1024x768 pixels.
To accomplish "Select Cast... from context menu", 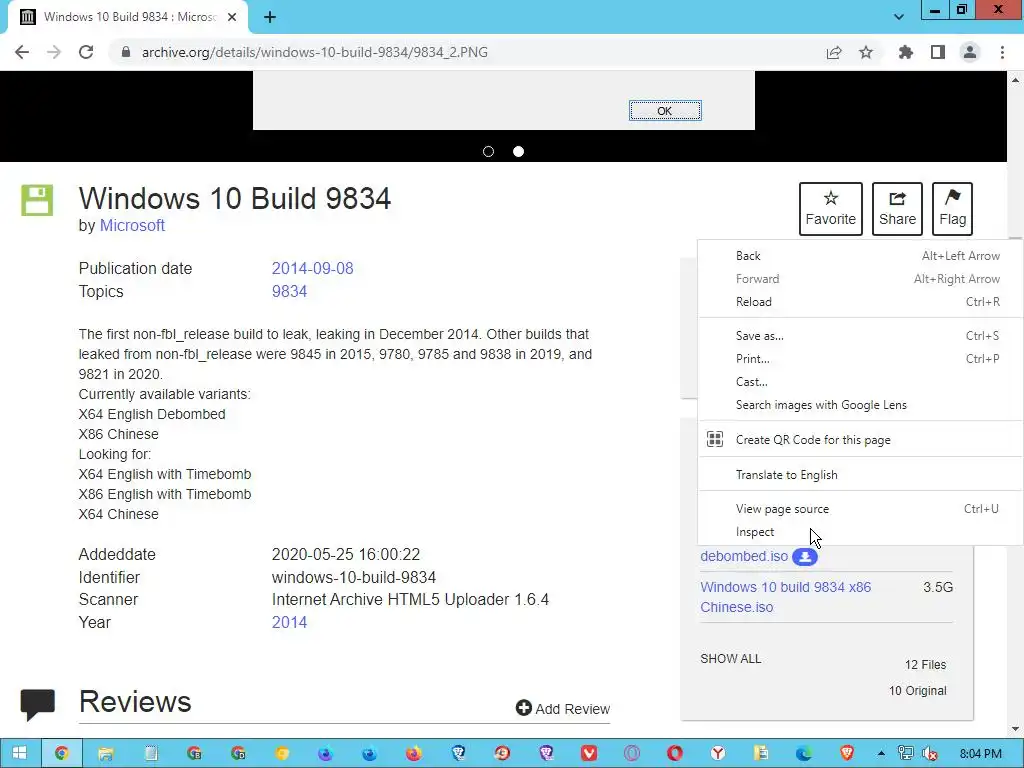I will point(860,381).
